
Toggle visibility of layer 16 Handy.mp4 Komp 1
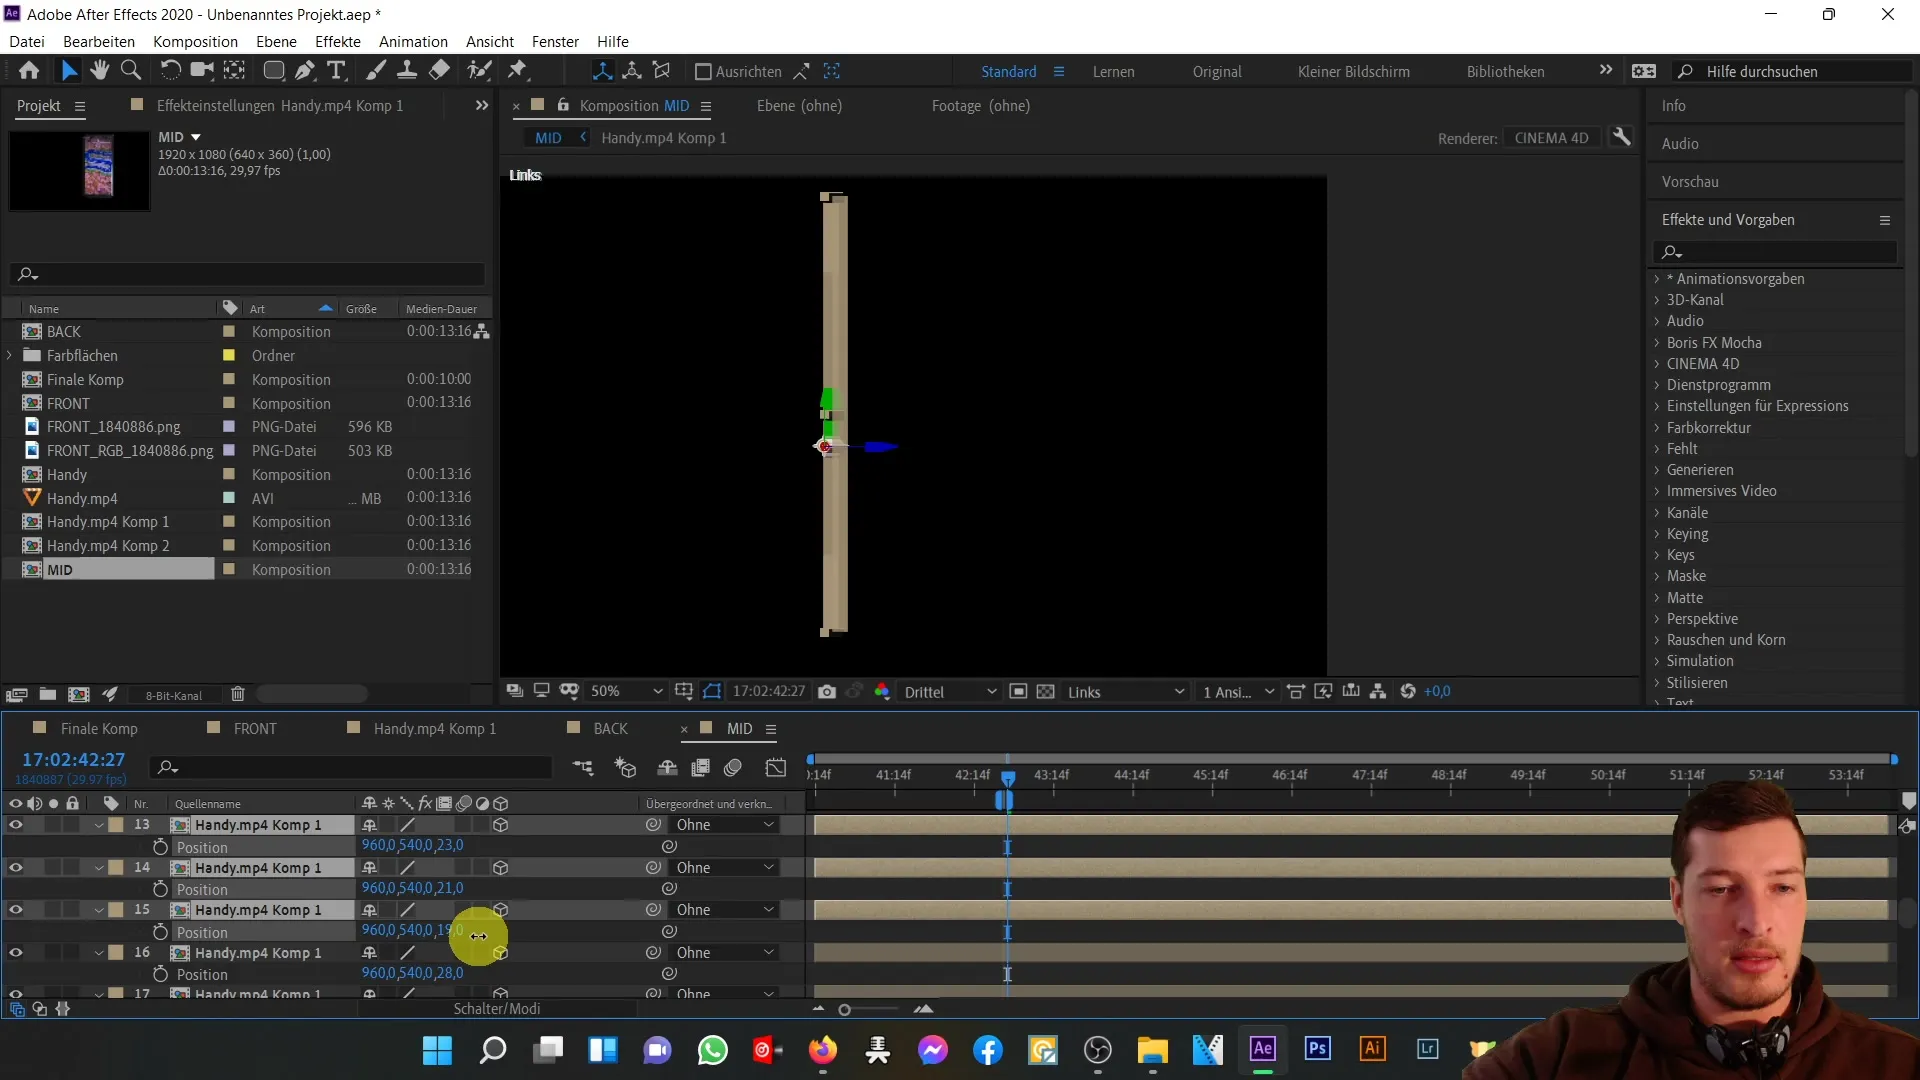pos(15,952)
